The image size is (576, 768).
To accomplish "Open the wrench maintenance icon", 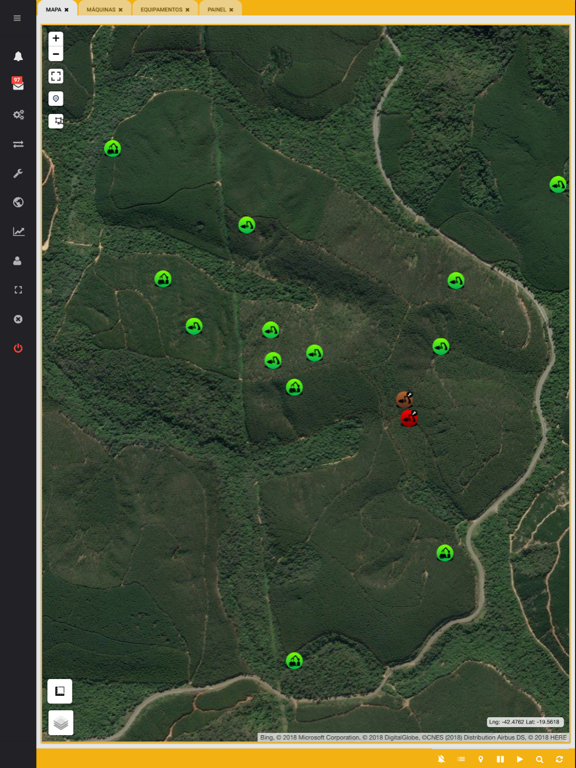I will [18, 173].
